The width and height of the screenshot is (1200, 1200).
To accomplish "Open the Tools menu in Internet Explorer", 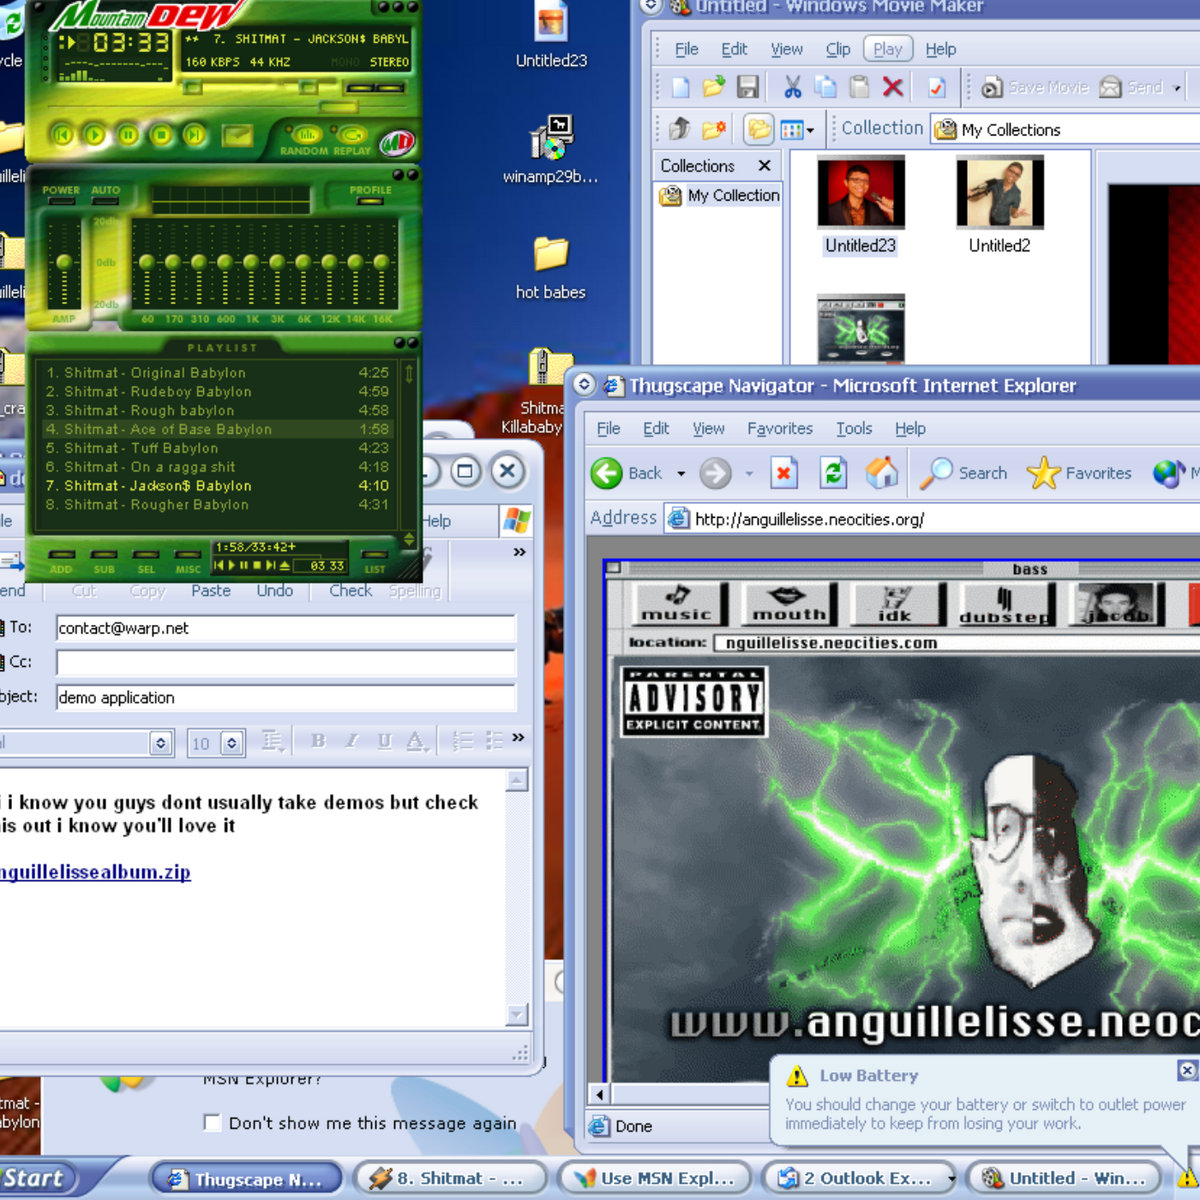I will [x=854, y=429].
